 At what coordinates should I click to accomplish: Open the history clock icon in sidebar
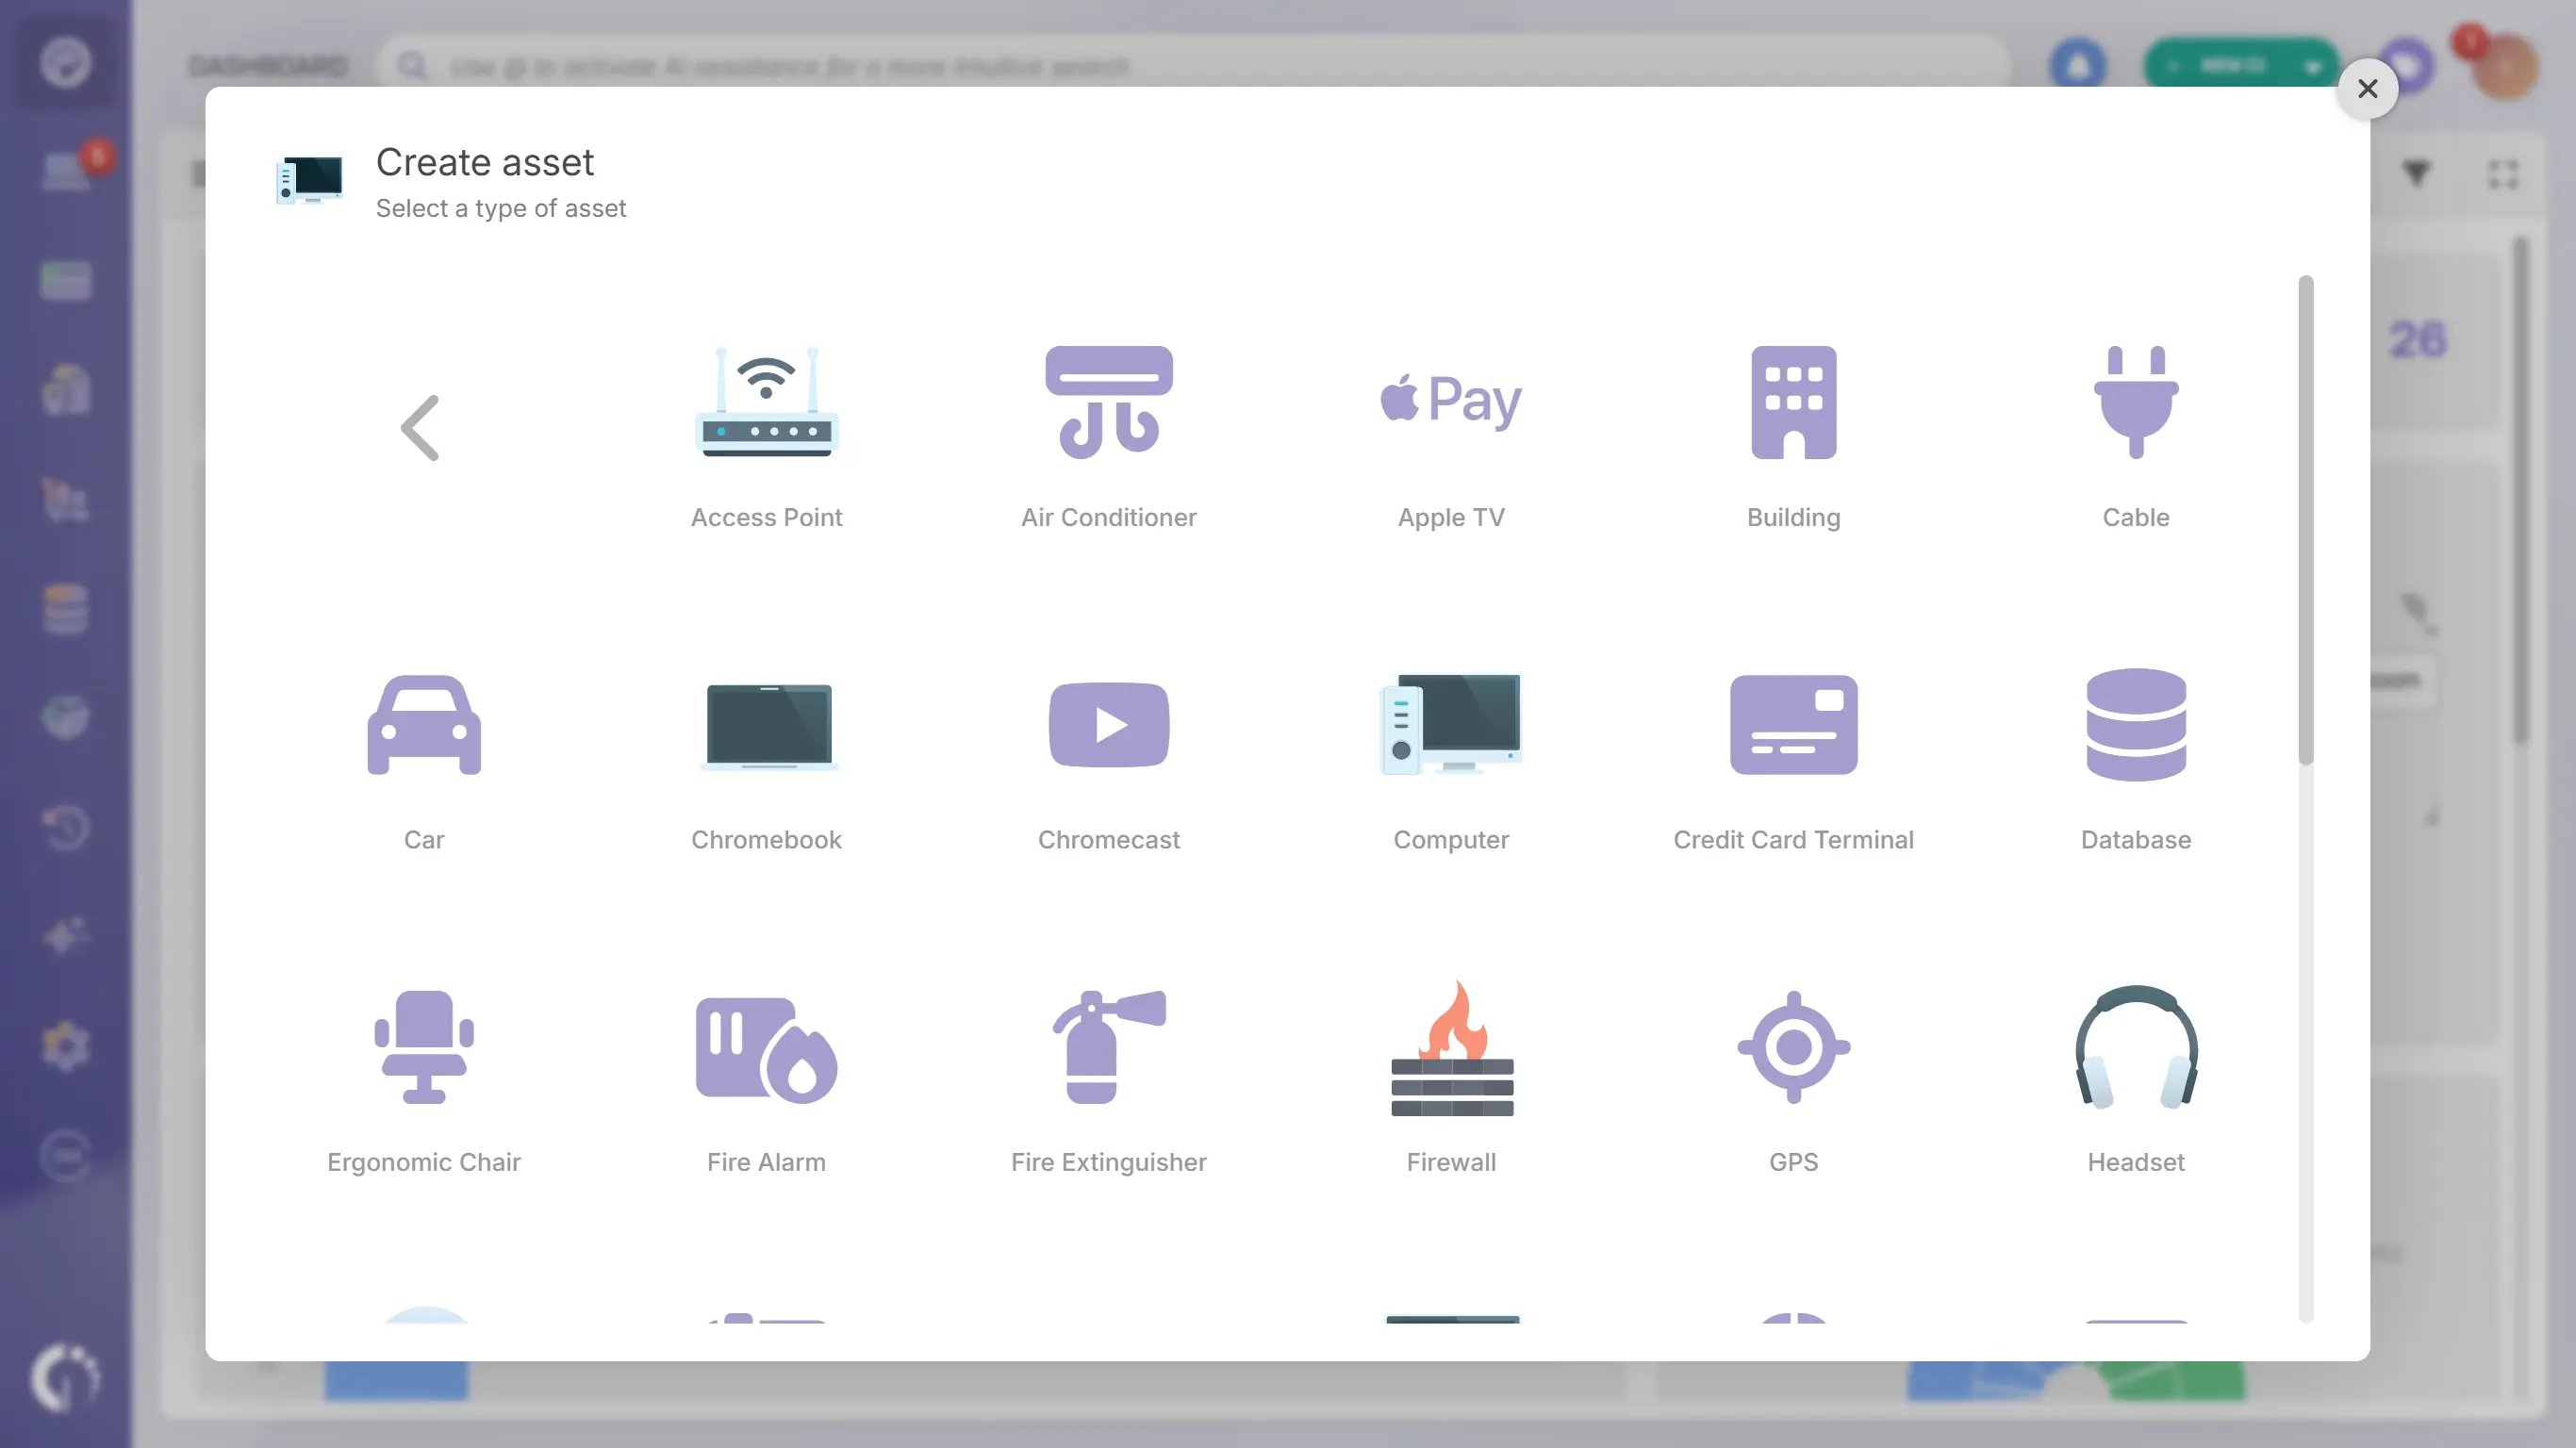(66, 827)
